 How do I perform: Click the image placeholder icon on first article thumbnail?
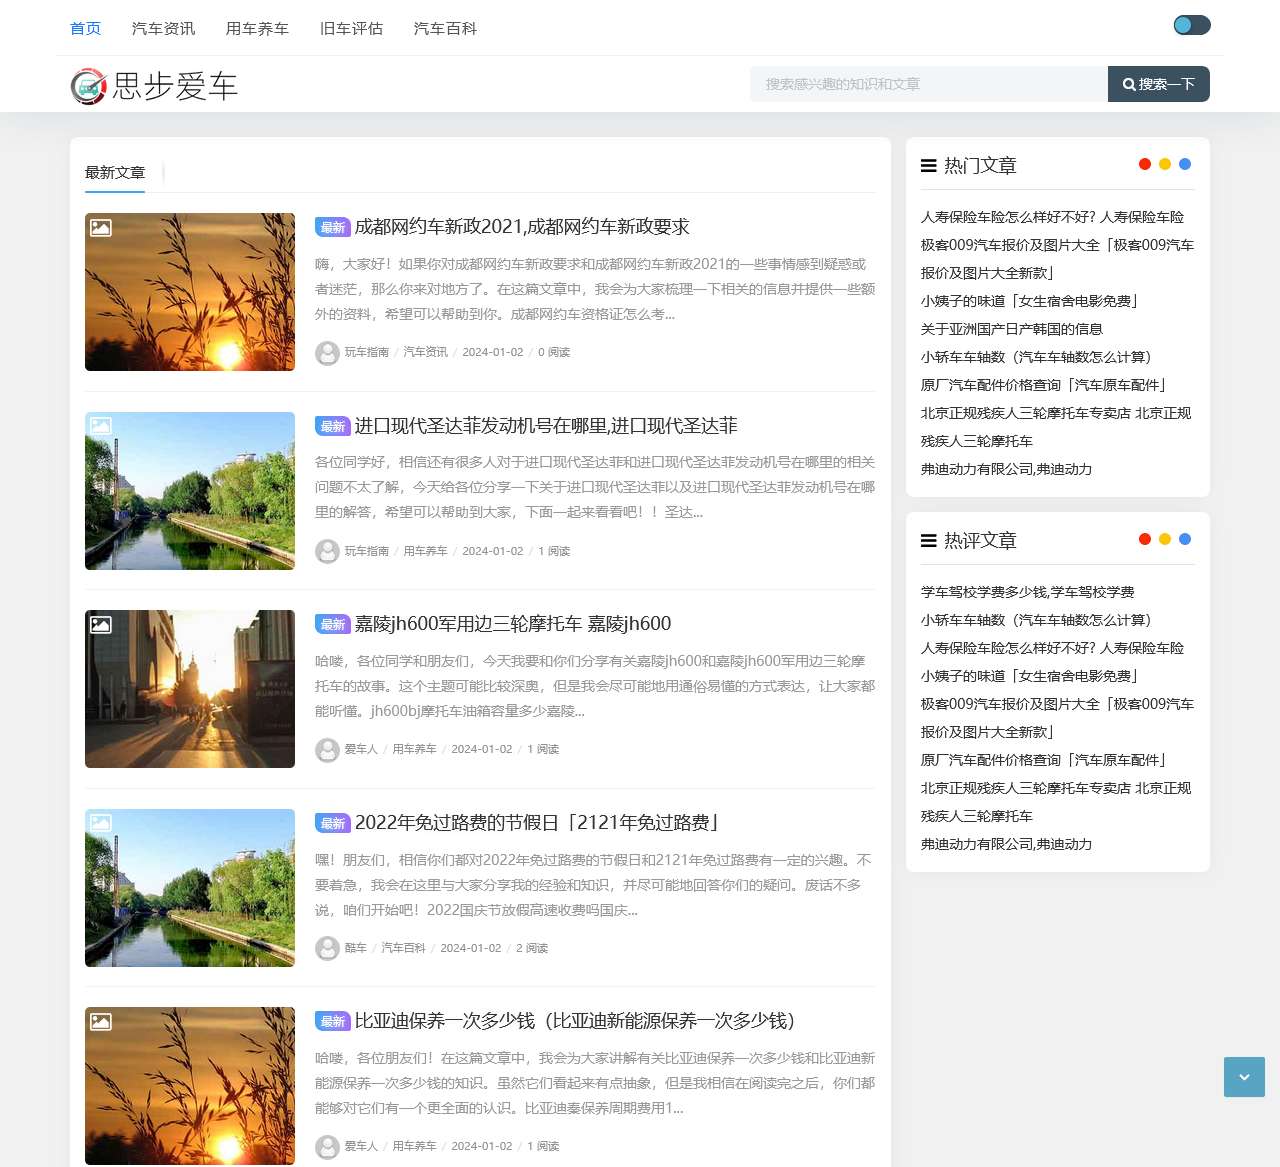[x=100, y=228]
